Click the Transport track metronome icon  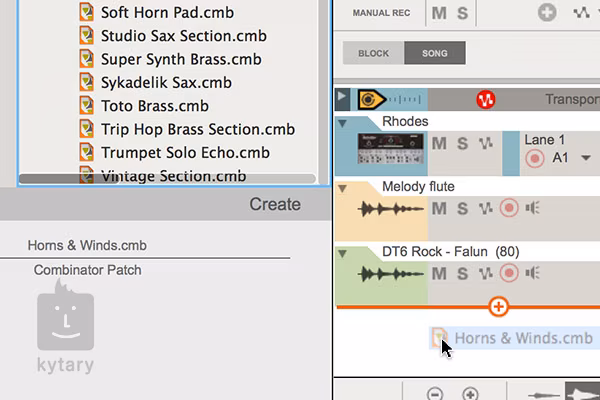[x=373, y=100]
